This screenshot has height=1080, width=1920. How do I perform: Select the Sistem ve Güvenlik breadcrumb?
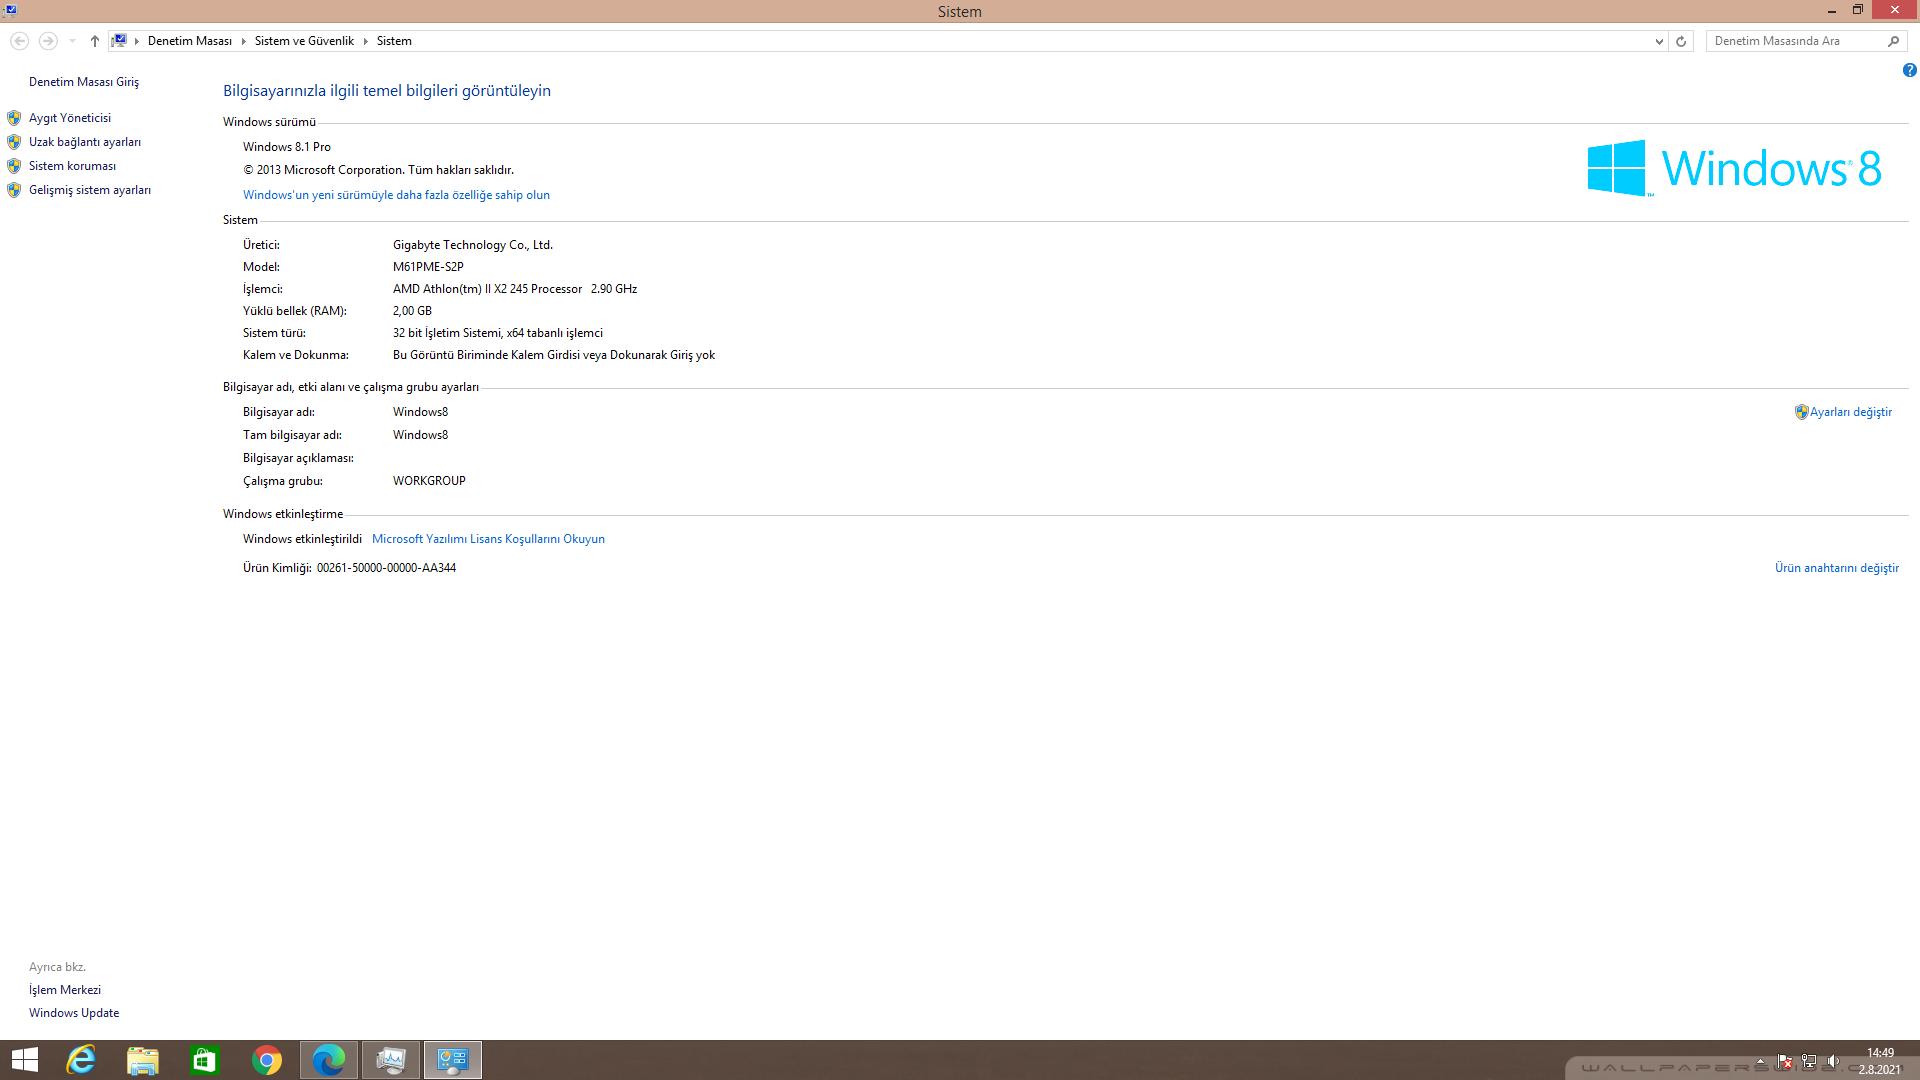(x=304, y=41)
